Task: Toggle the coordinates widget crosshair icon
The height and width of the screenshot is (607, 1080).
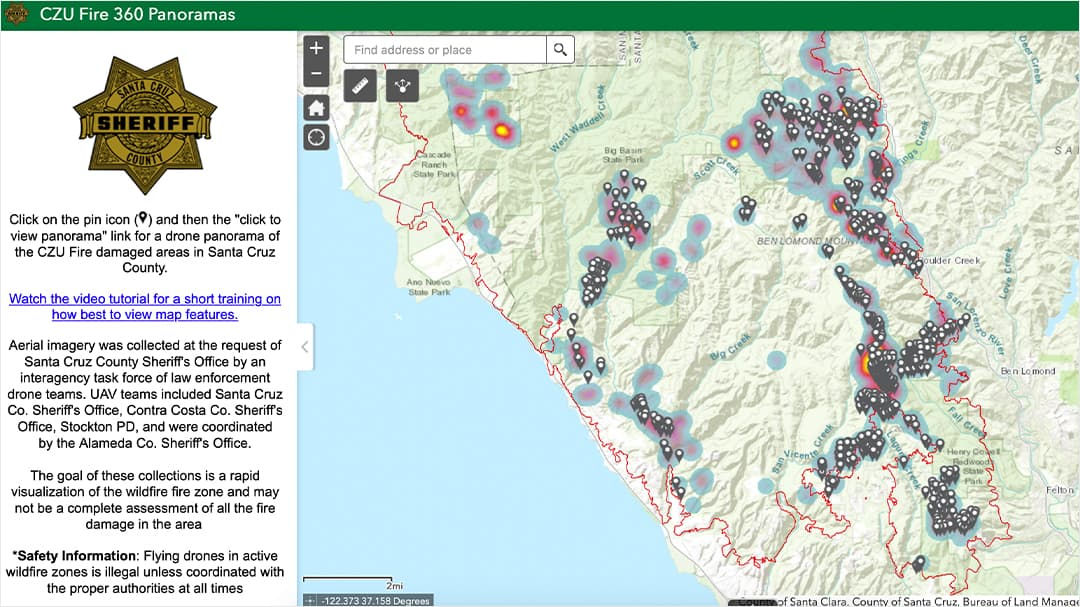Action: tap(311, 601)
